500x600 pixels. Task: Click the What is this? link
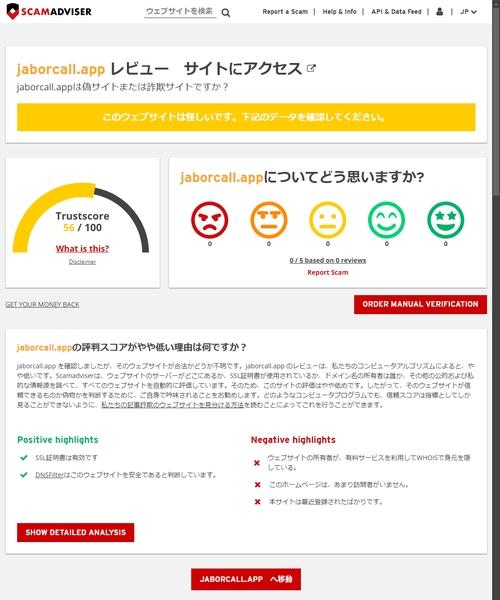tap(82, 249)
